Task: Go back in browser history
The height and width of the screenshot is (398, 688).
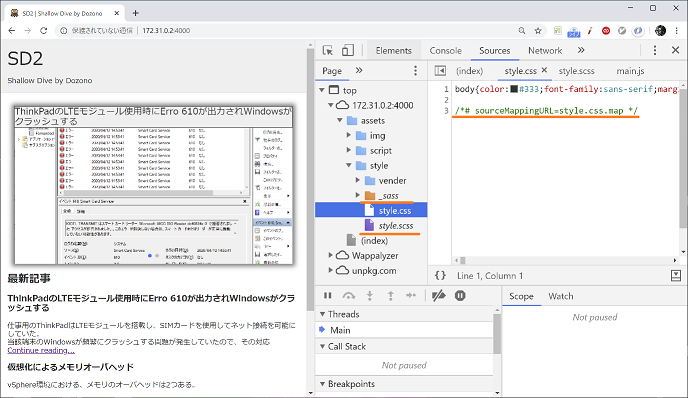Action: [12, 31]
